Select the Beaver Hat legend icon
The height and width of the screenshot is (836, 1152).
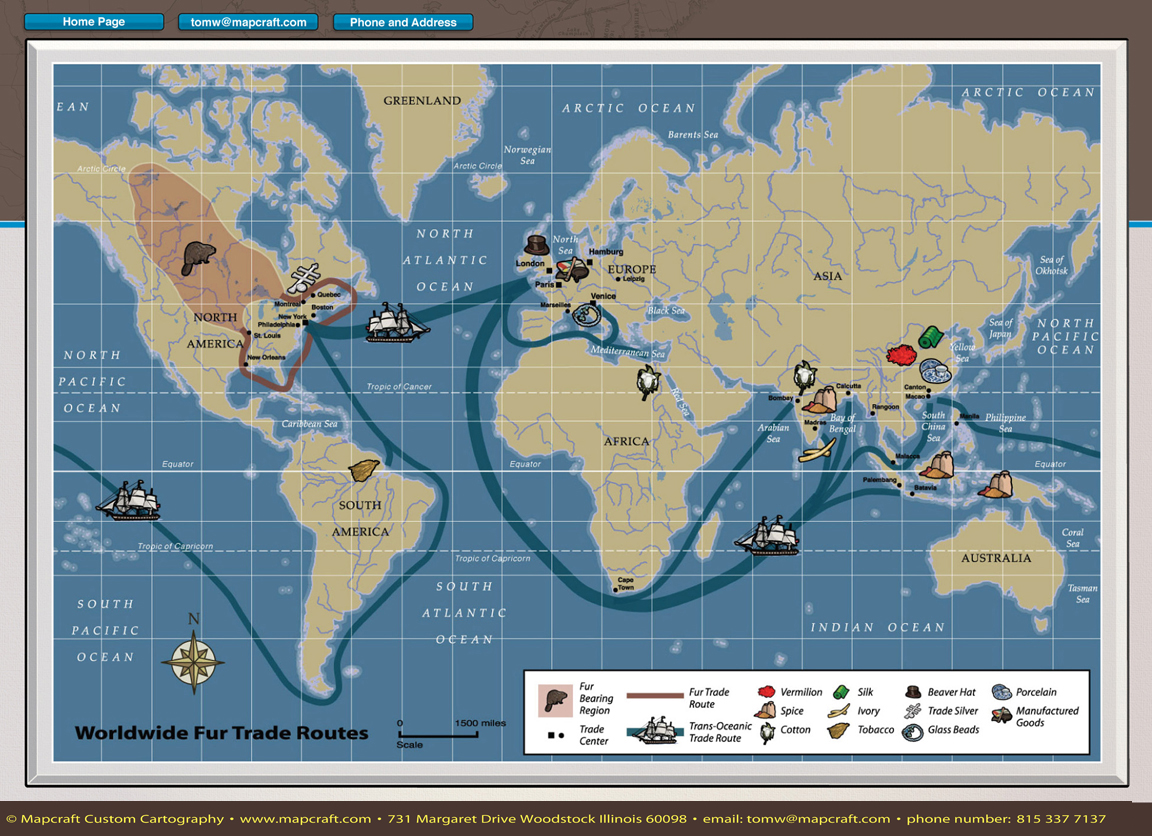913,692
